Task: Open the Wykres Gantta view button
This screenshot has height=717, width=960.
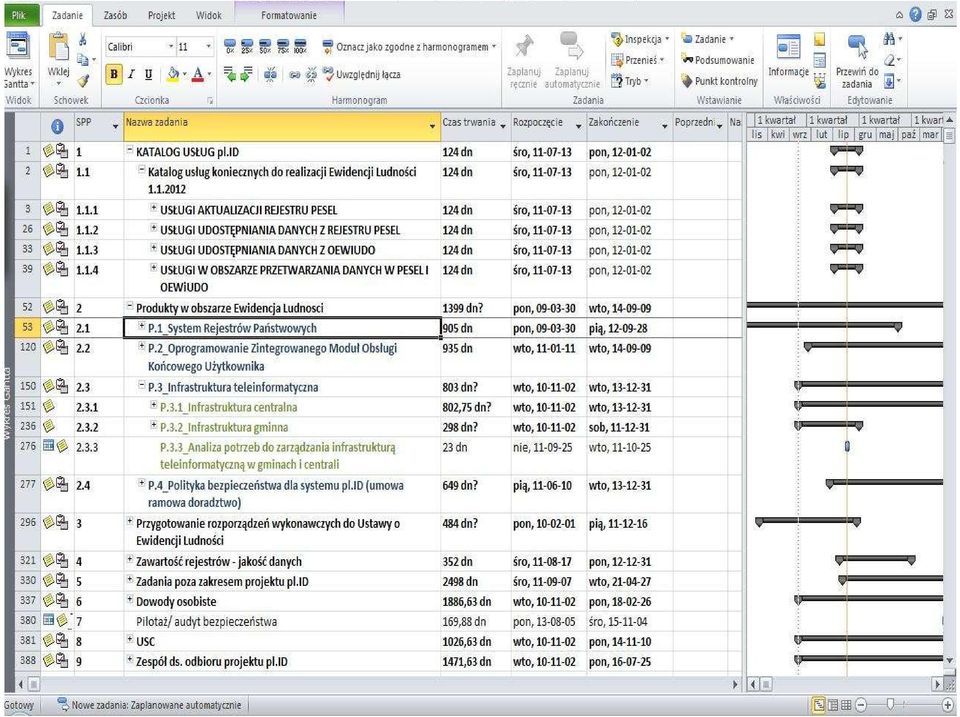Action: pyautogui.click(x=16, y=60)
